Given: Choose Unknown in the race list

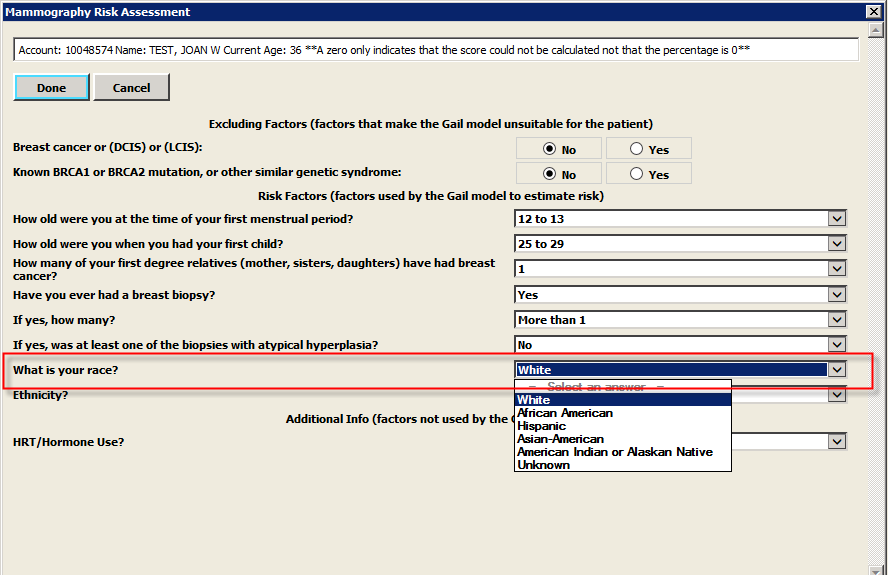Looking at the screenshot, I should [x=543, y=465].
